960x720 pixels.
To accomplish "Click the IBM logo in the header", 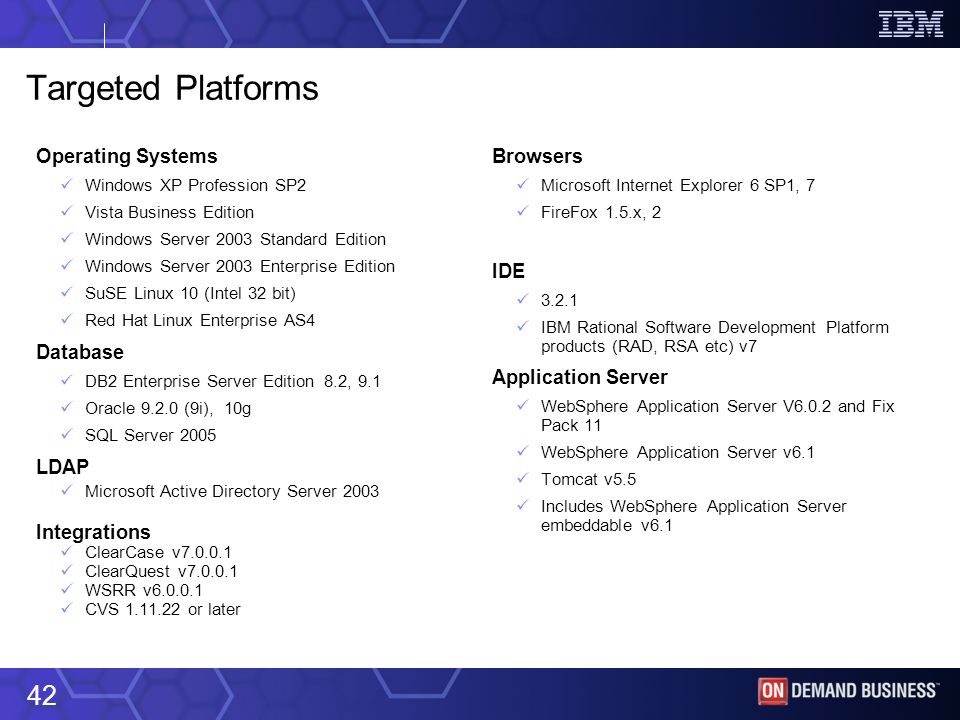I will 910,24.
